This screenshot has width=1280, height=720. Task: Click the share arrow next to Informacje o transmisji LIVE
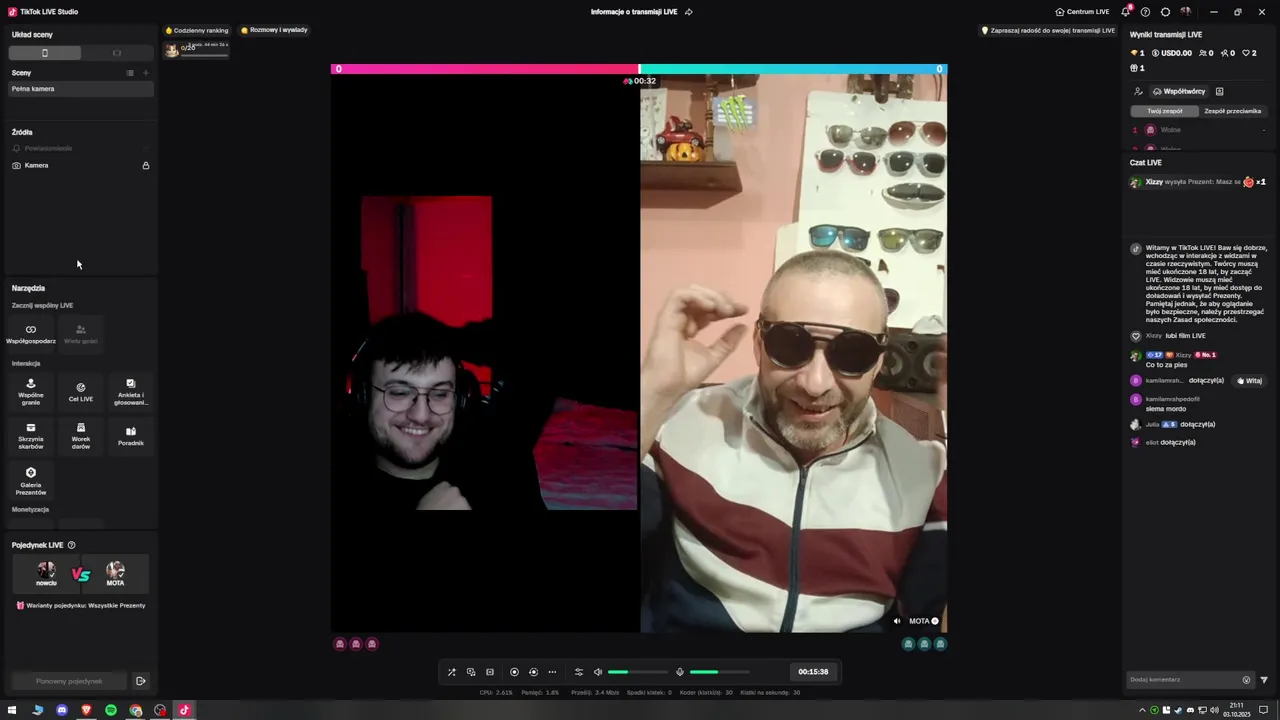[688, 12]
